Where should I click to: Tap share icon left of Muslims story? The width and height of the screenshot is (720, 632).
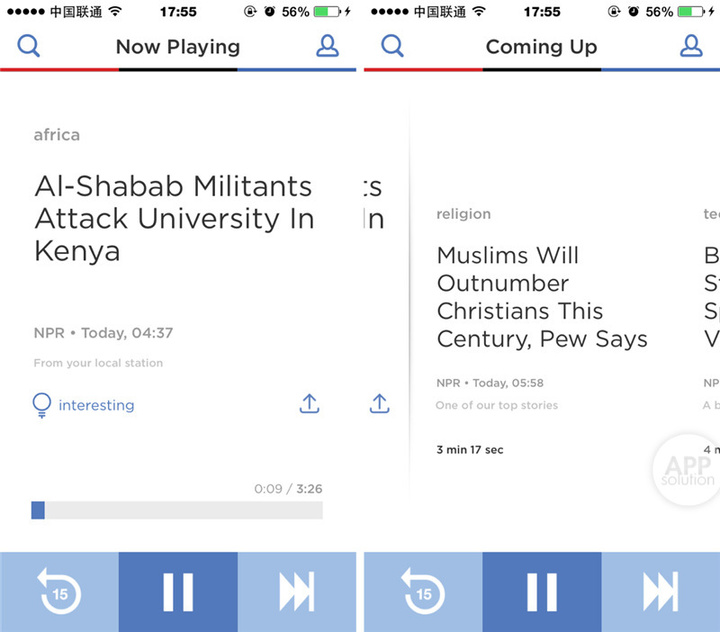[379, 404]
